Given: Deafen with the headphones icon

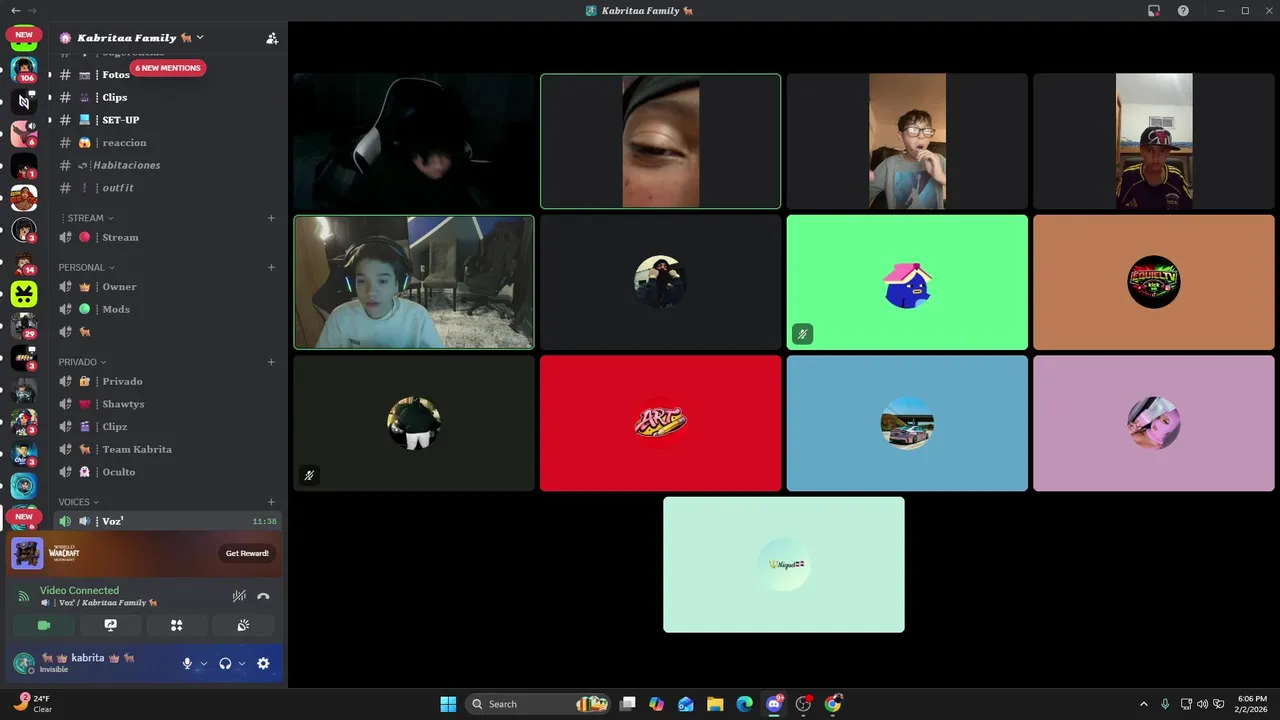Looking at the screenshot, I should tap(225, 663).
